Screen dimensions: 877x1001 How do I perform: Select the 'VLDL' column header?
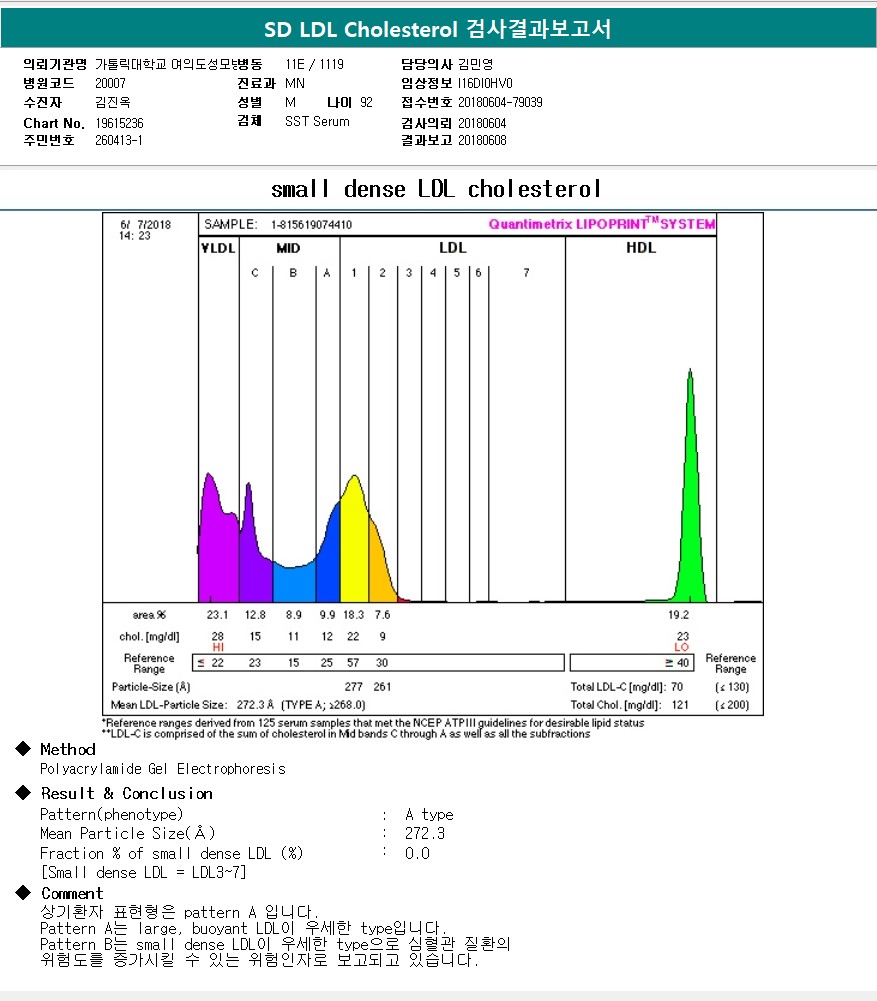(x=218, y=248)
